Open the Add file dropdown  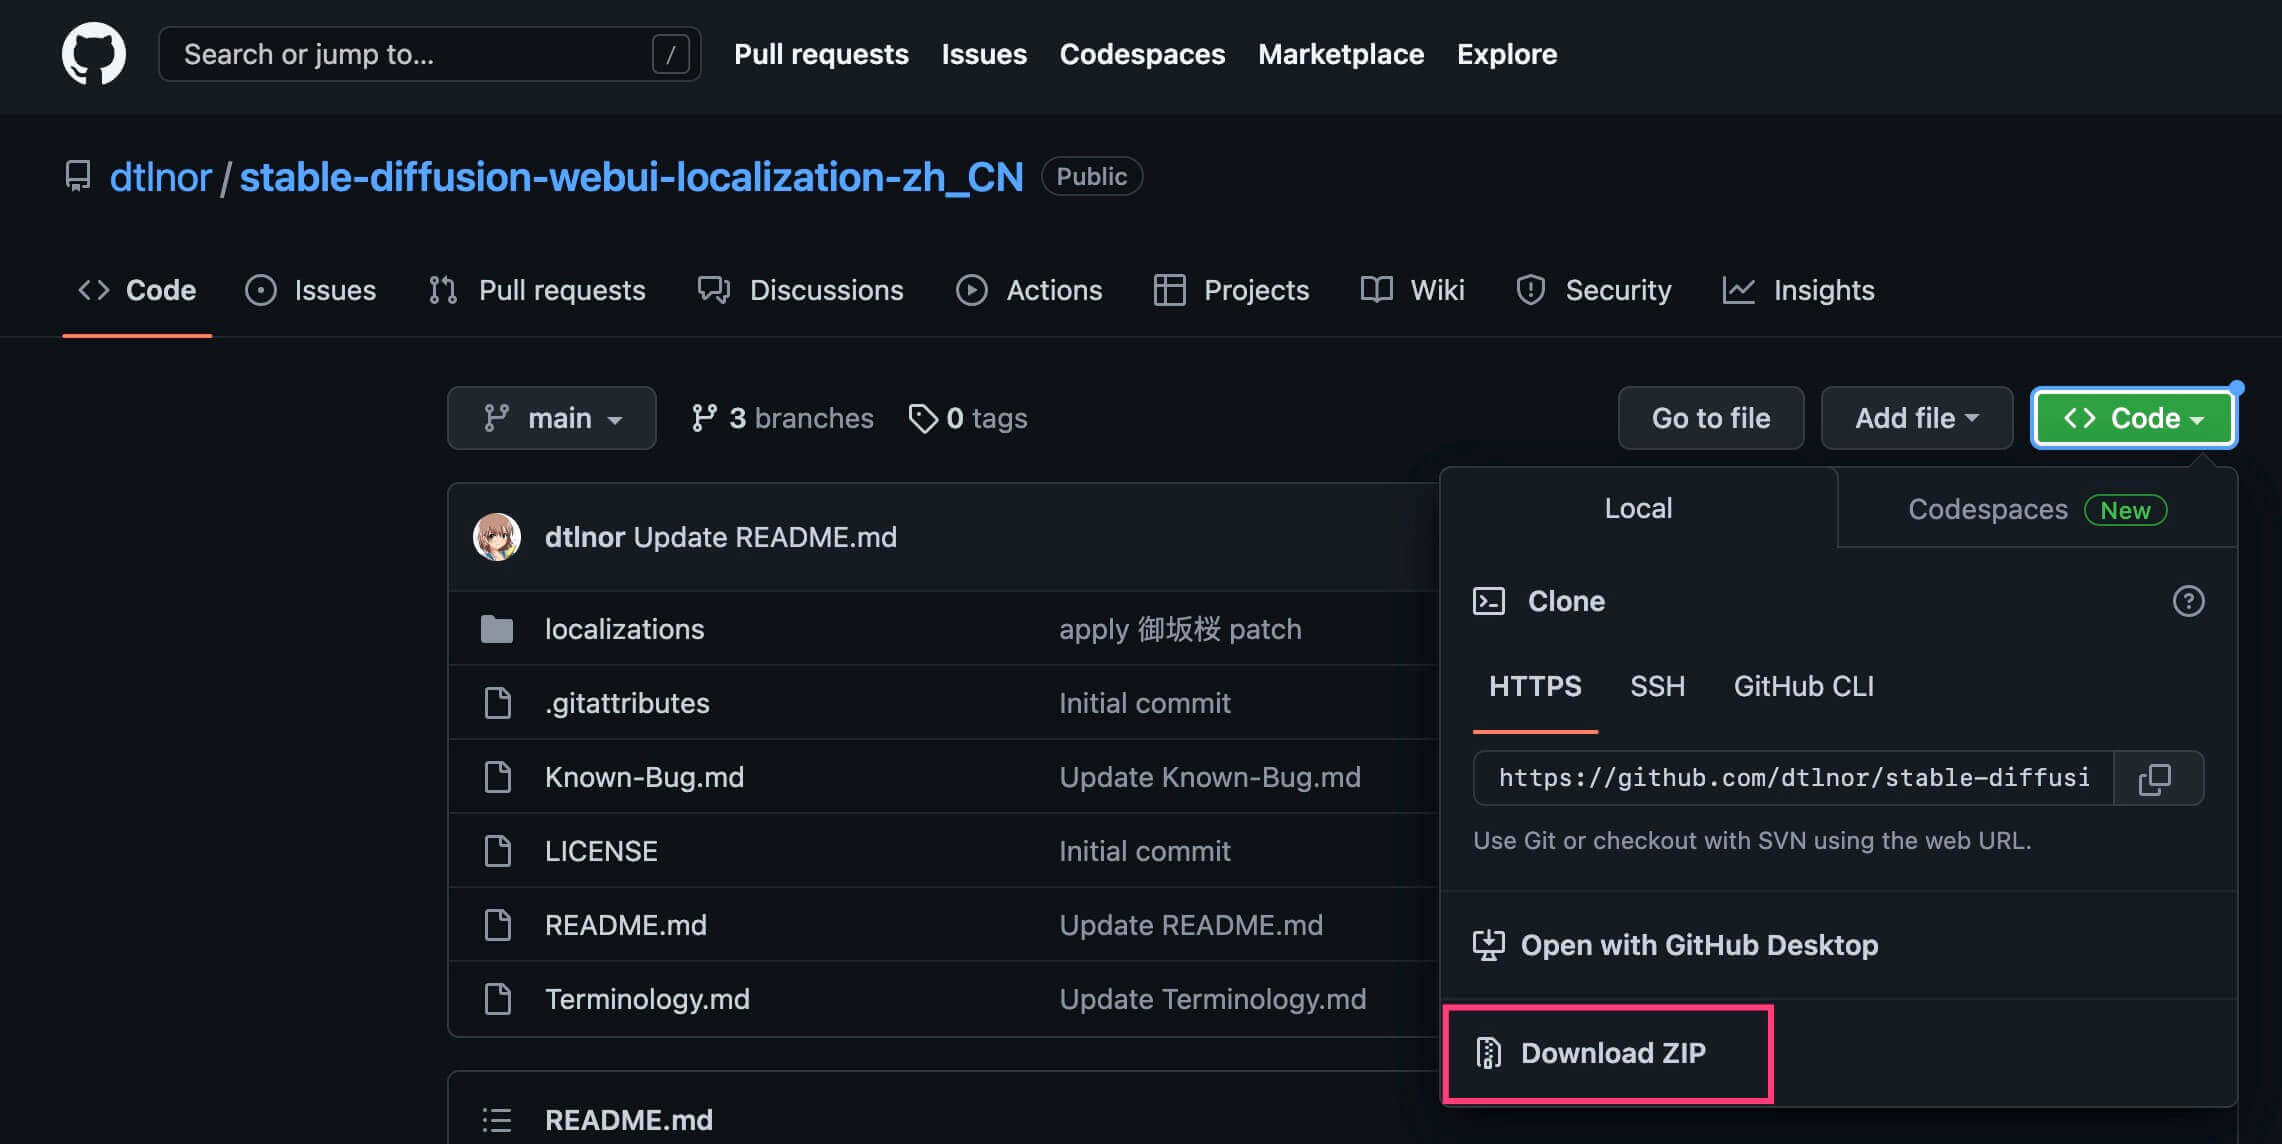(1916, 418)
